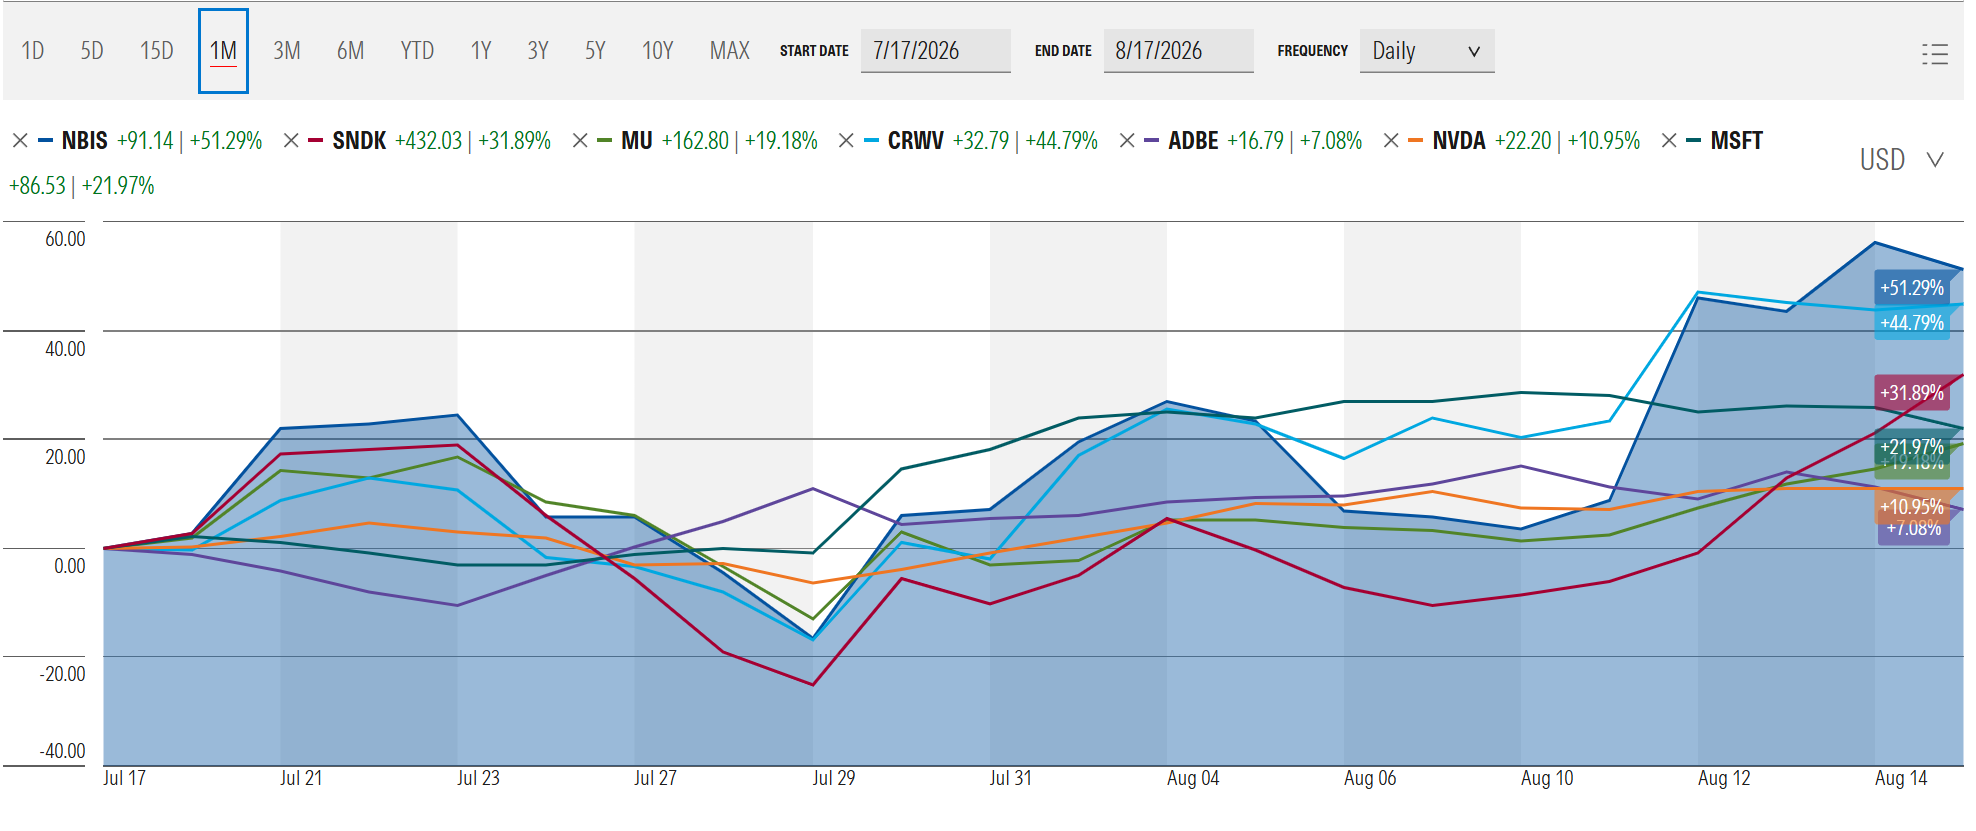Click the Aug 12 x-axis date label
This screenshot has width=1976, height=831.
pos(1724,779)
